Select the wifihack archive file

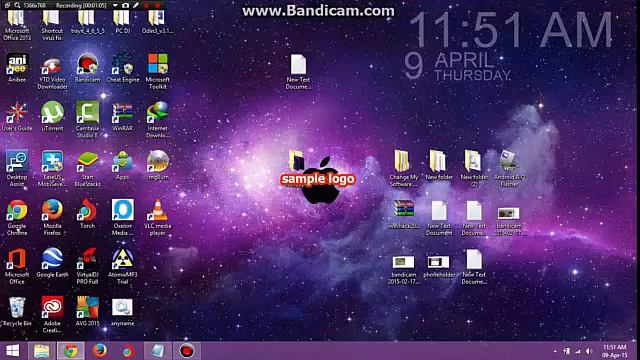(x=403, y=214)
